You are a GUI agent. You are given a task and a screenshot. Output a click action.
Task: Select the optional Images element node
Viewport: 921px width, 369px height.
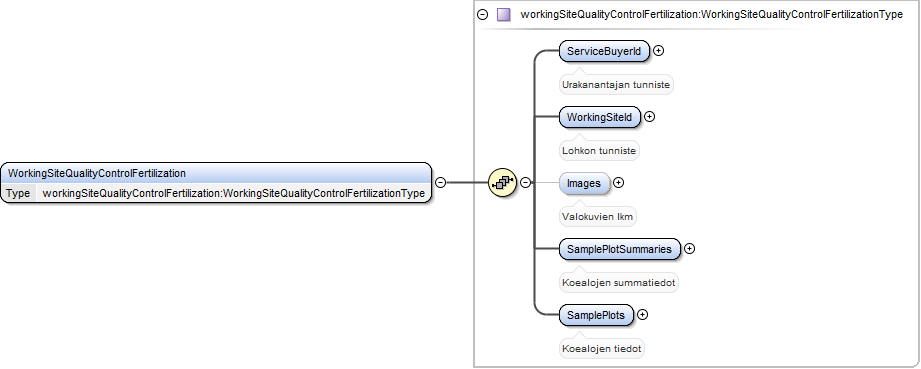pyautogui.click(x=584, y=183)
